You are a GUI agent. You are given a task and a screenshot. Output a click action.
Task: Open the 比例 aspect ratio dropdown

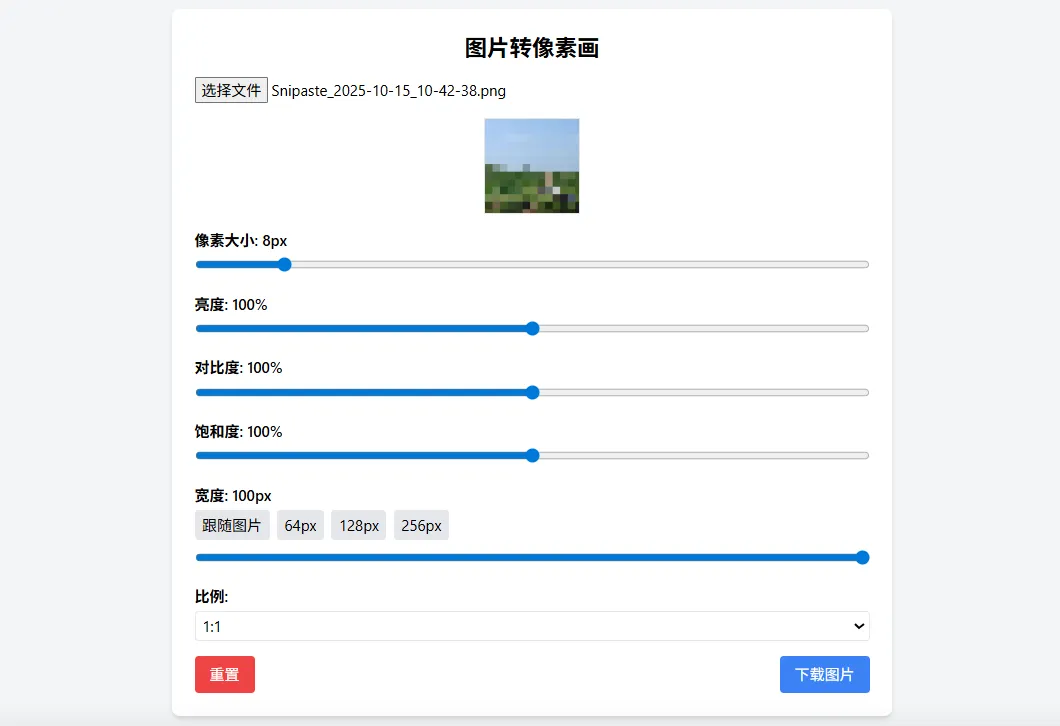(x=531, y=625)
